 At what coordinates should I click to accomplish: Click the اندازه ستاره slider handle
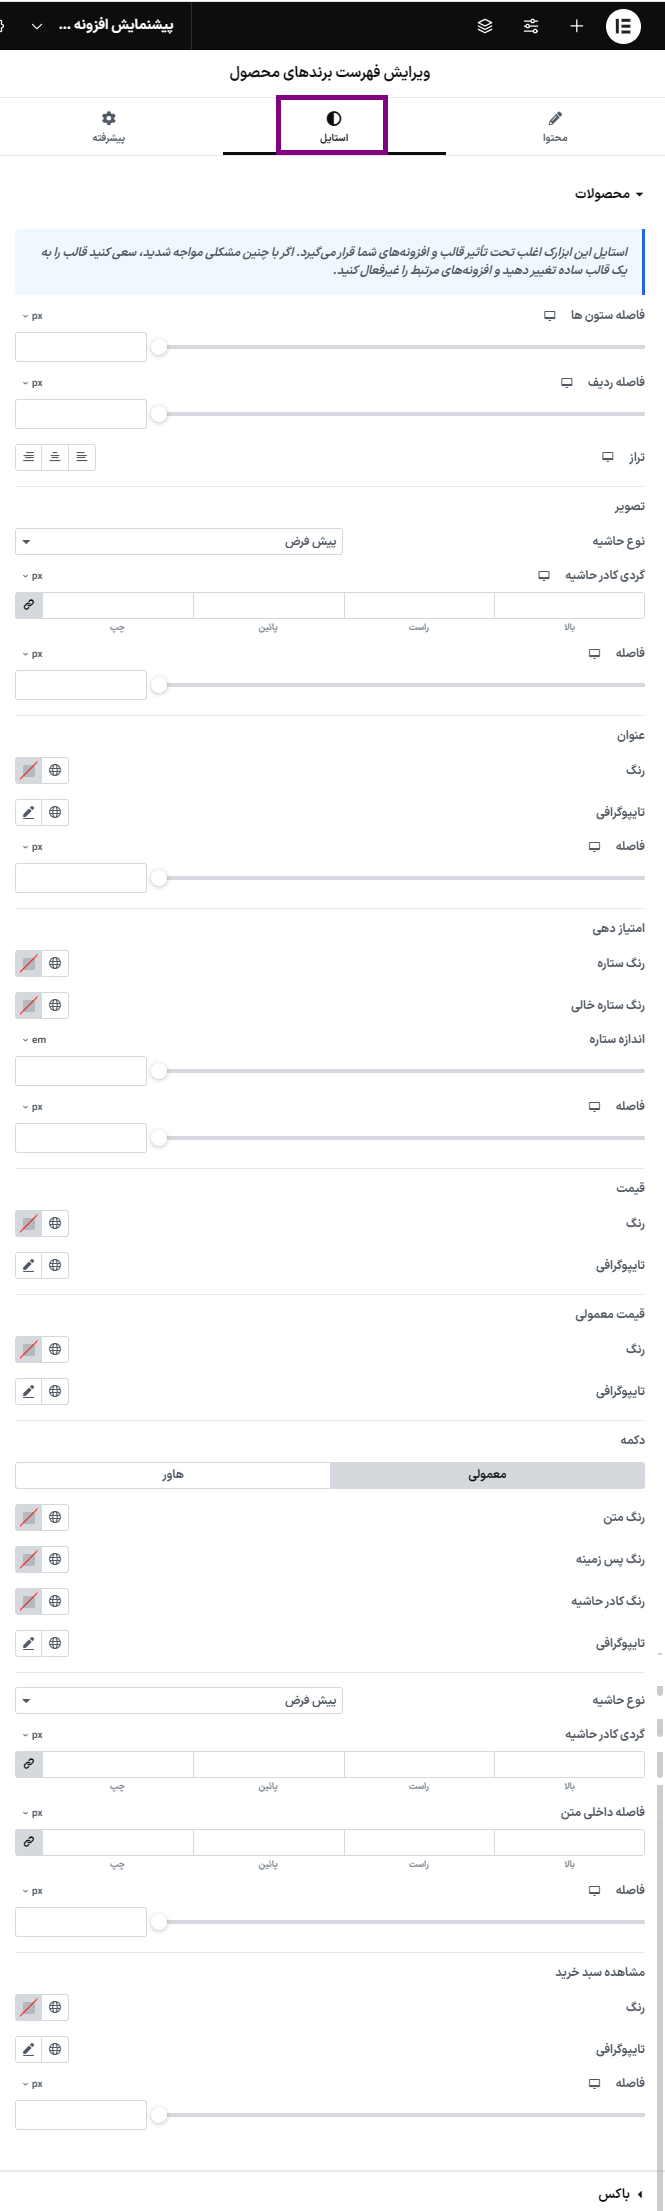click(x=160, y=1070)
